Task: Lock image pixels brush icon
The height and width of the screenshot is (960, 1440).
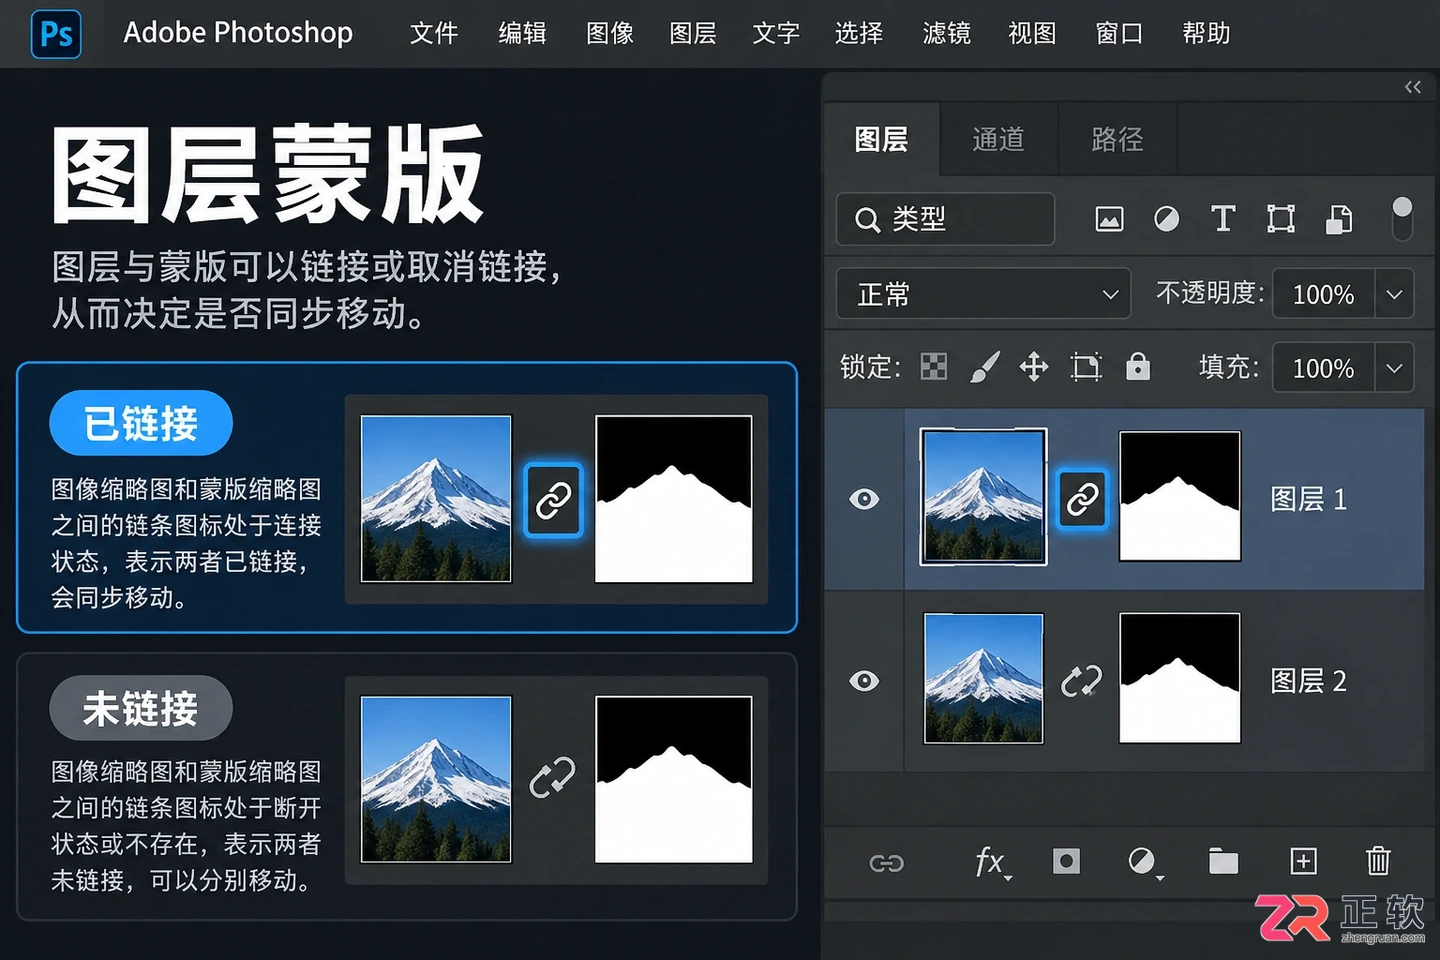Action: click(984, 367)
